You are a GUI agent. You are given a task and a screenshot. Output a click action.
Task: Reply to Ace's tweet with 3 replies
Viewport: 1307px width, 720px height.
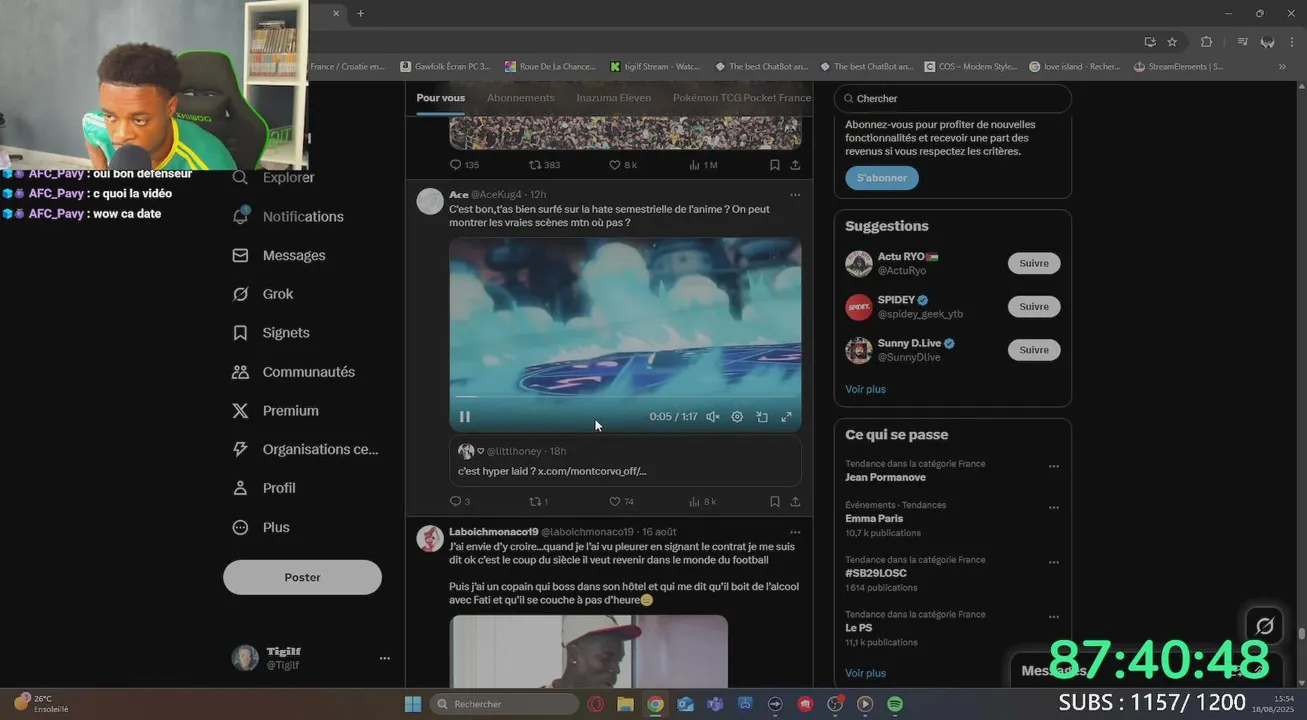point(455,502)
